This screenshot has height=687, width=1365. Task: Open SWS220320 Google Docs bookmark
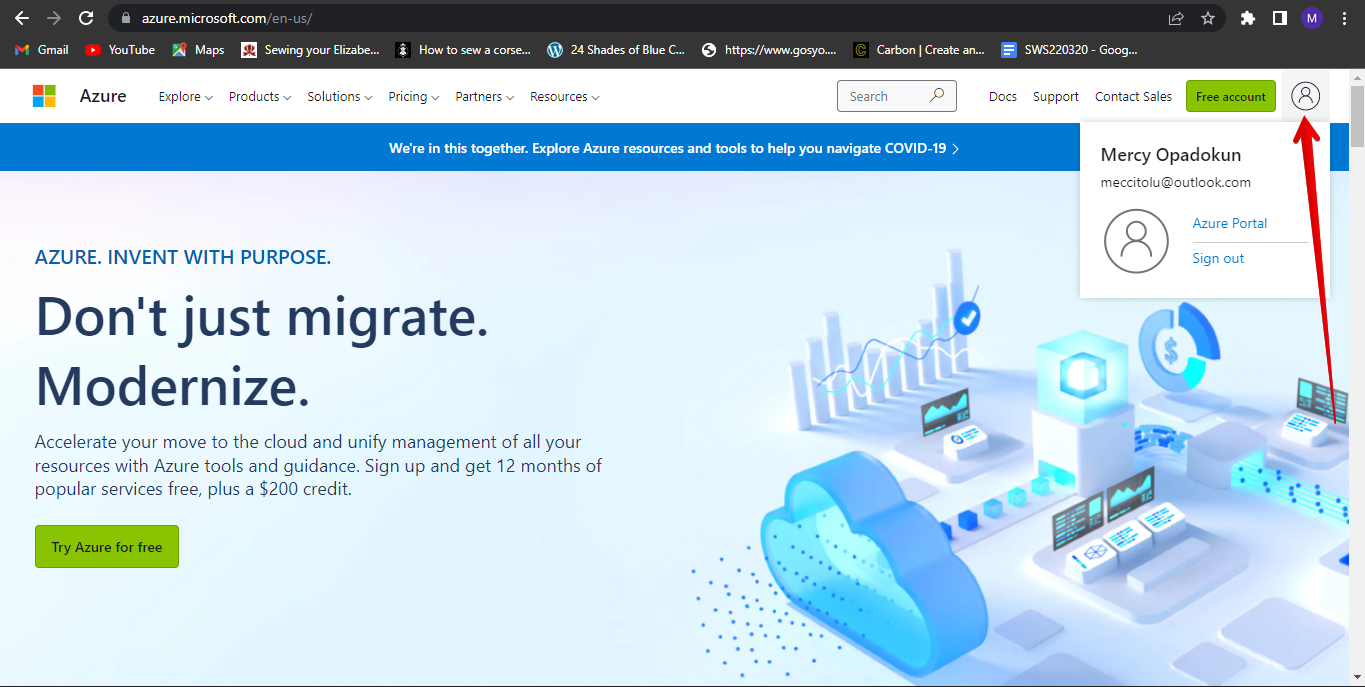[1070, 49]
